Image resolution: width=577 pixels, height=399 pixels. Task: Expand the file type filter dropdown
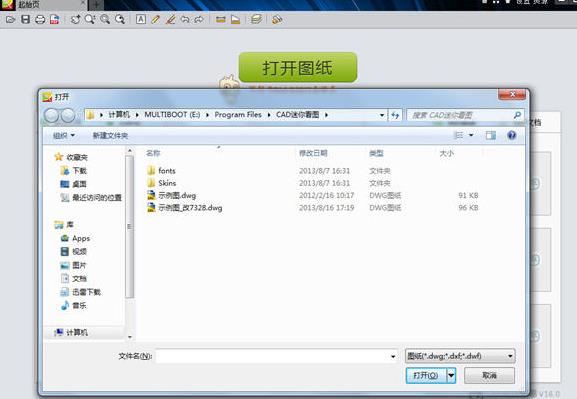click(460, 356)
